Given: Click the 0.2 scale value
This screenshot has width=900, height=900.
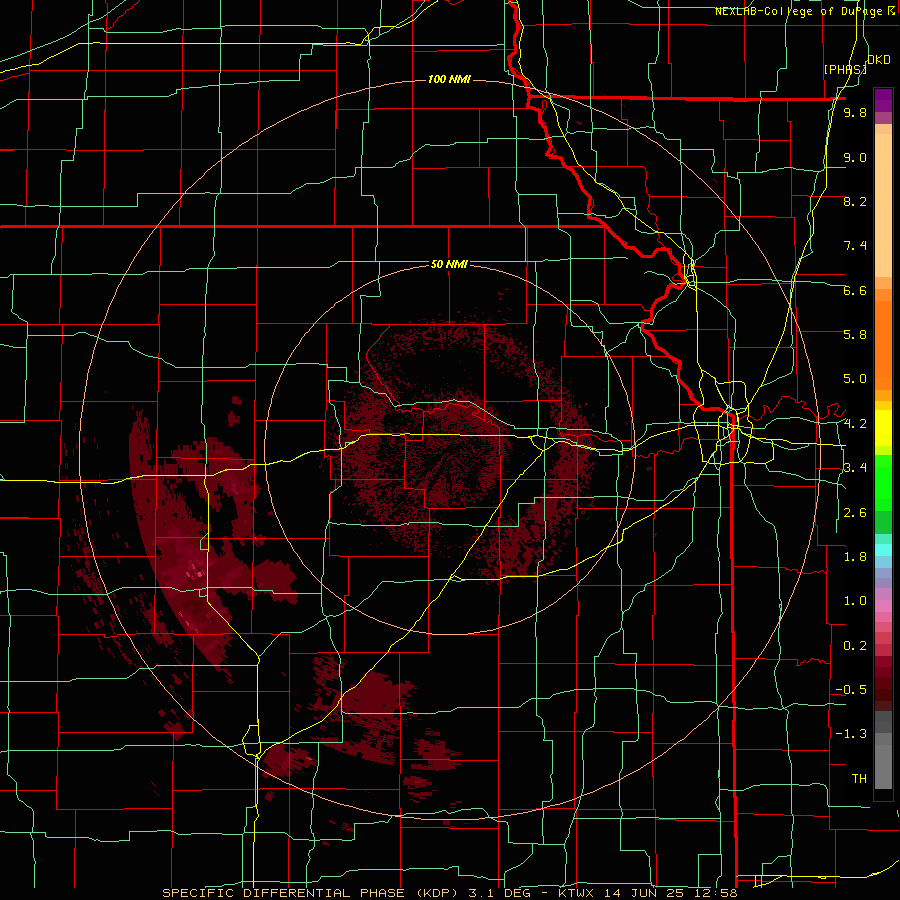Looking at the screenshot, I should (855, 646).
